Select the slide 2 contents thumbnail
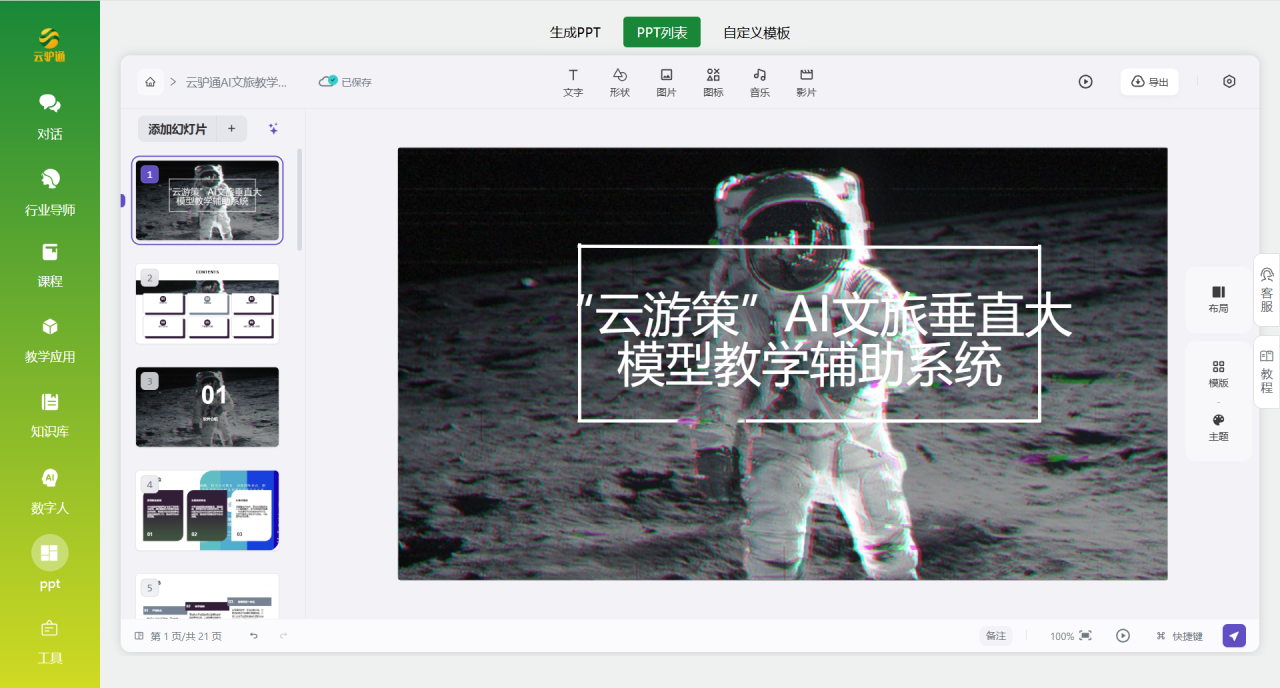 (x=207, y=303)
